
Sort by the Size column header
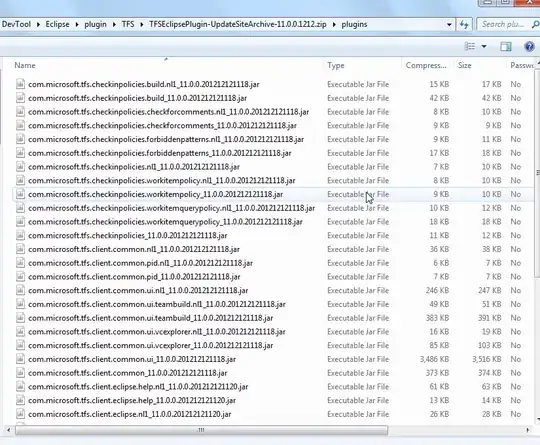point(464,65)
